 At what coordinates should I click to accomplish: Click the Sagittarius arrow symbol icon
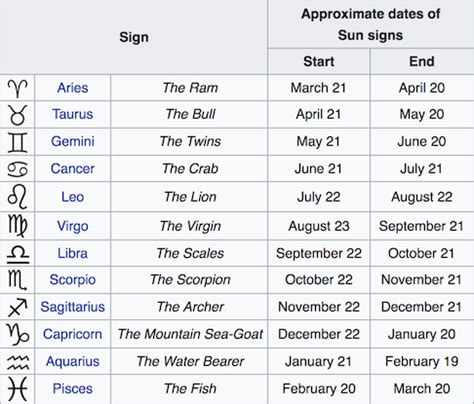(17, 307)
